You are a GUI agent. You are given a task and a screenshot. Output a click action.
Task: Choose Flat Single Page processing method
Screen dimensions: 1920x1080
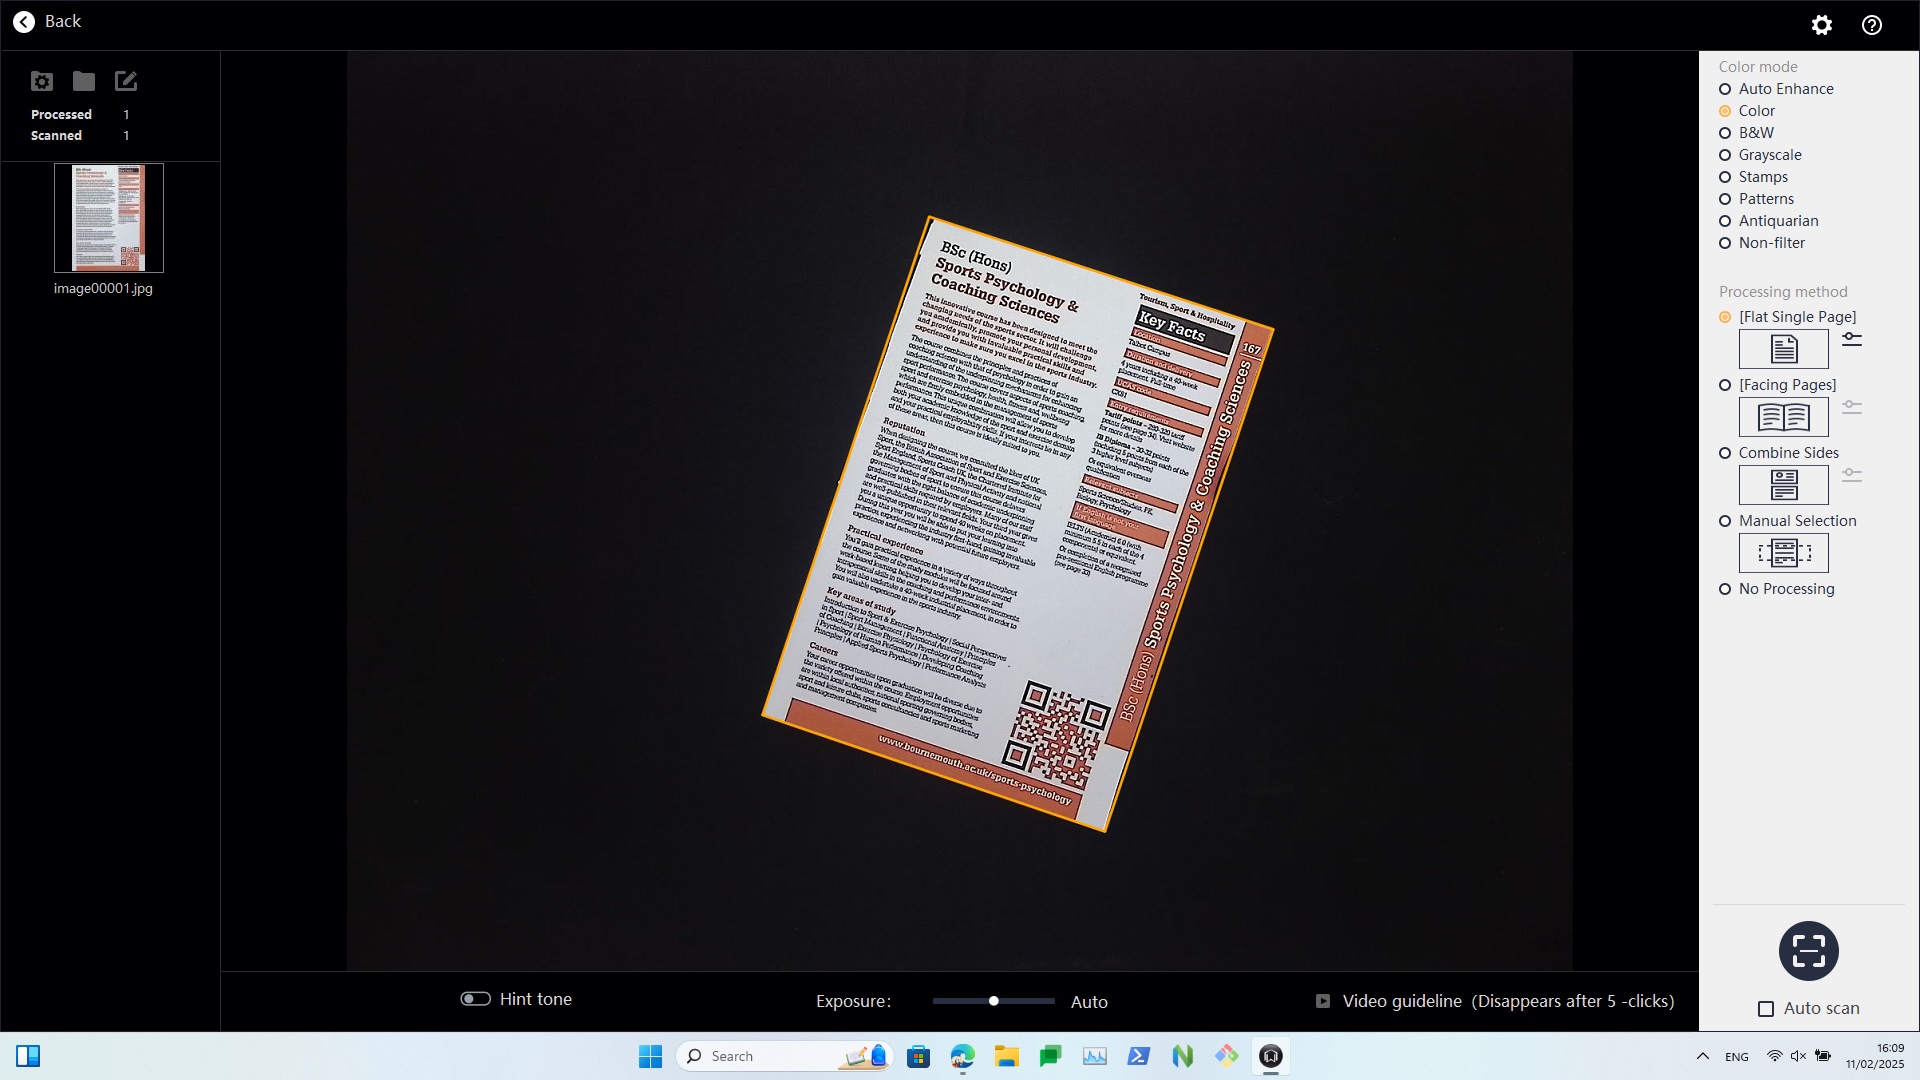(1725, 317)
